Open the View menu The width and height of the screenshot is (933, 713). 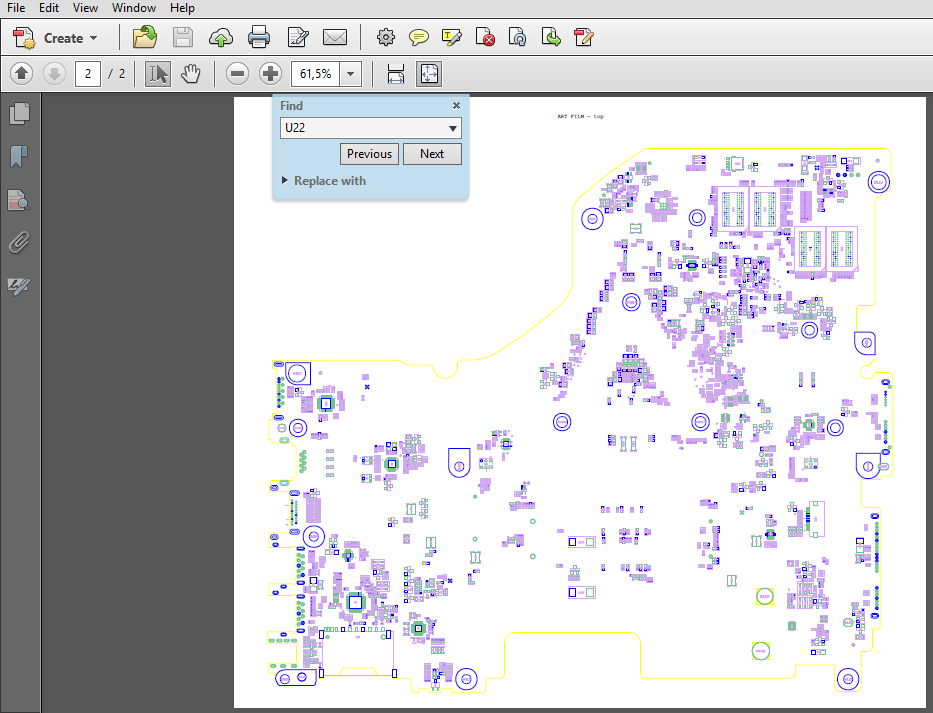tap(85, 8)
